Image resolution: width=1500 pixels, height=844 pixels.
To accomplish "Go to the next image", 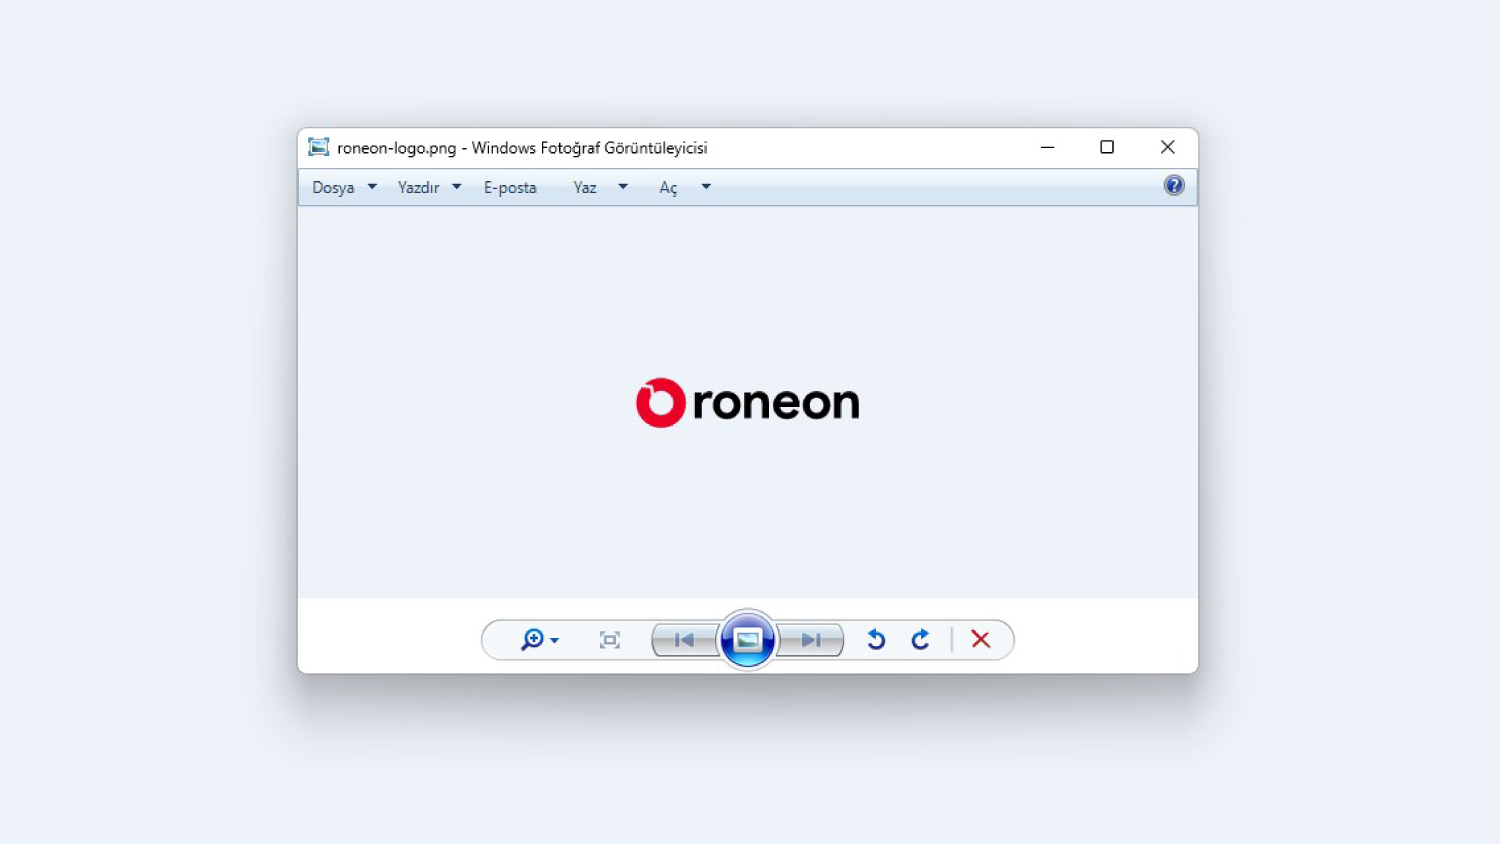I will 811,640.
